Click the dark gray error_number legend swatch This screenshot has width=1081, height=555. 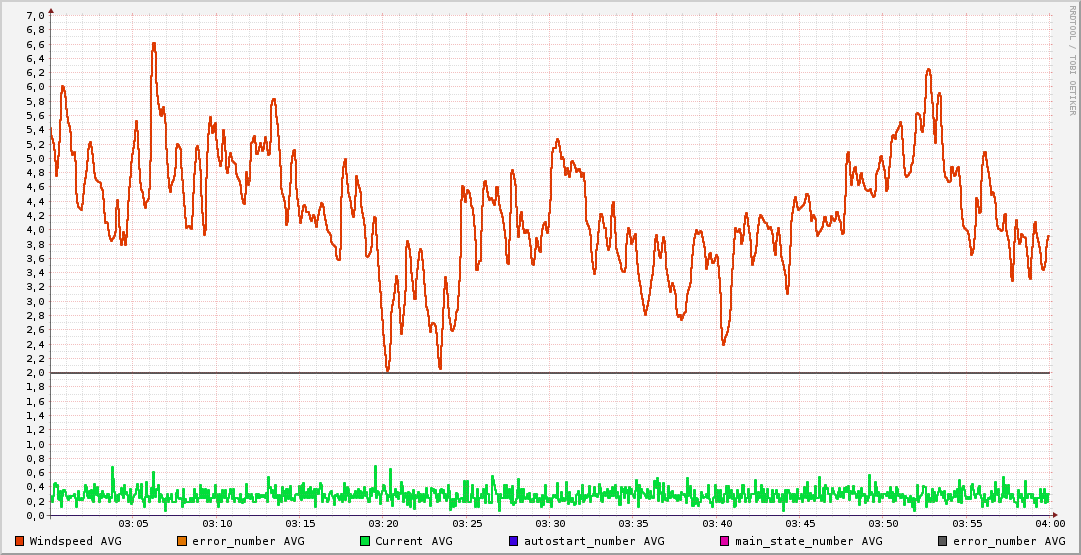943,541
